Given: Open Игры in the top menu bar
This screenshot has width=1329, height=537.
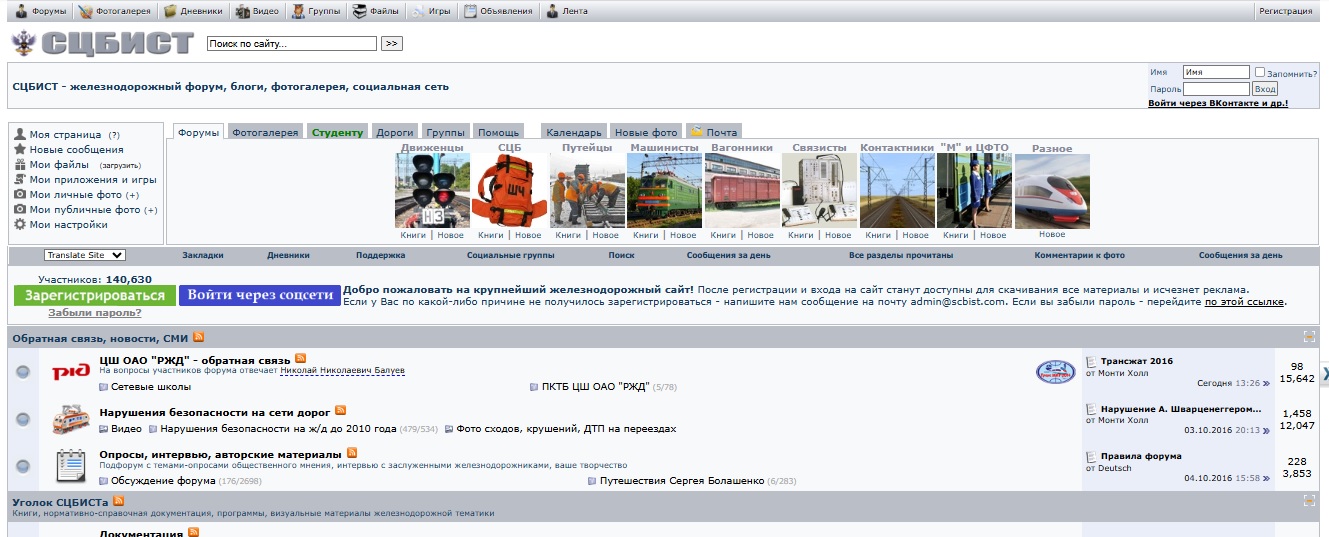Looking at the screenshot, I should click(x=431, y=11).
